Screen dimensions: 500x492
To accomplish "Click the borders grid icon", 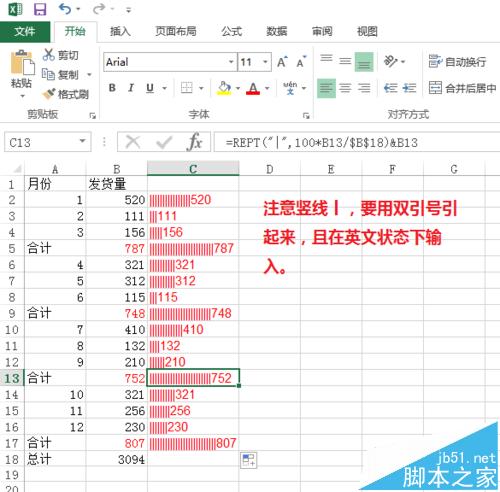I will coord(187,88).
